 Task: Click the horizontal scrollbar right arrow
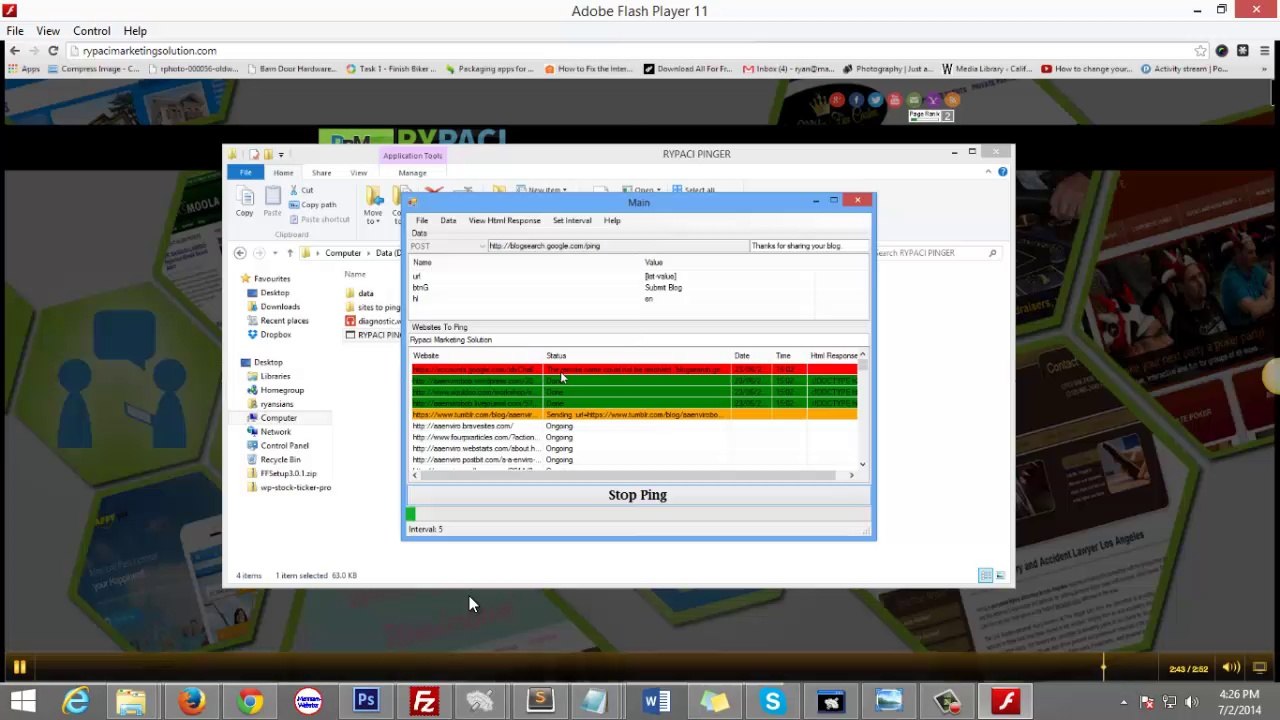(x=852, y=476)
